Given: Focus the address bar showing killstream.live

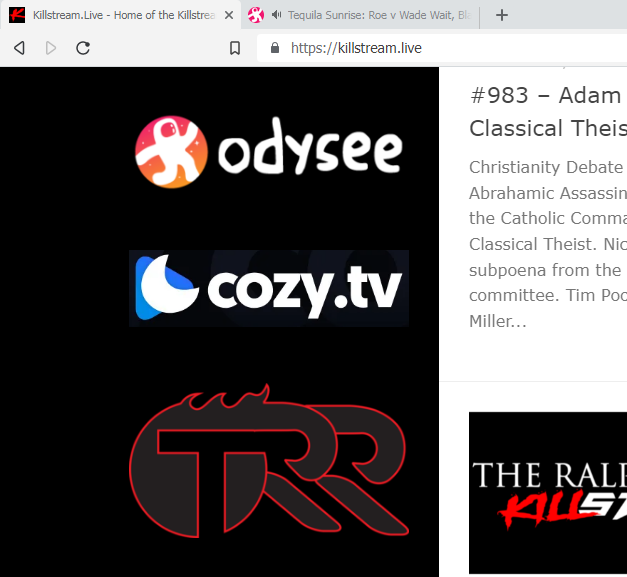Looking at the screenshot, I should 440,48.
